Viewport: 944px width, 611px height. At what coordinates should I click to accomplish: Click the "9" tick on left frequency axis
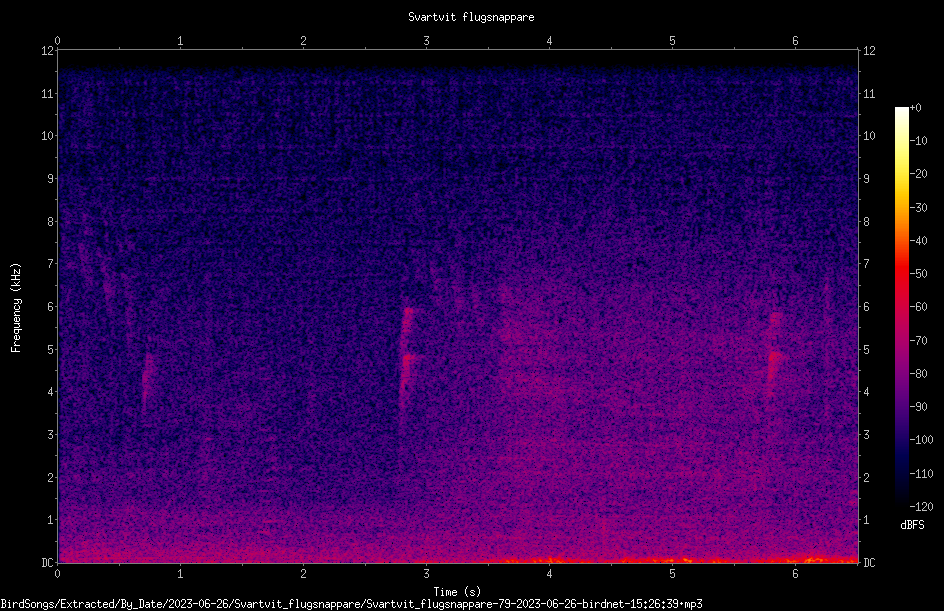click(x=51, y=179)
